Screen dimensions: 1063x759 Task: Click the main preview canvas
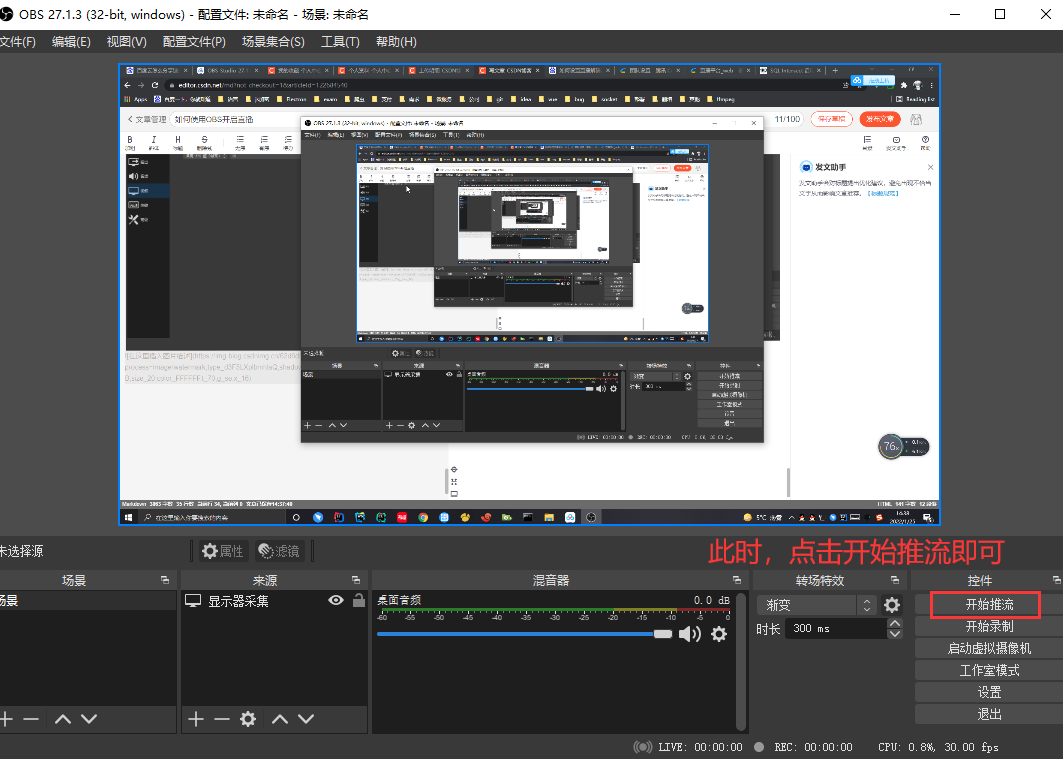[529, 295]
